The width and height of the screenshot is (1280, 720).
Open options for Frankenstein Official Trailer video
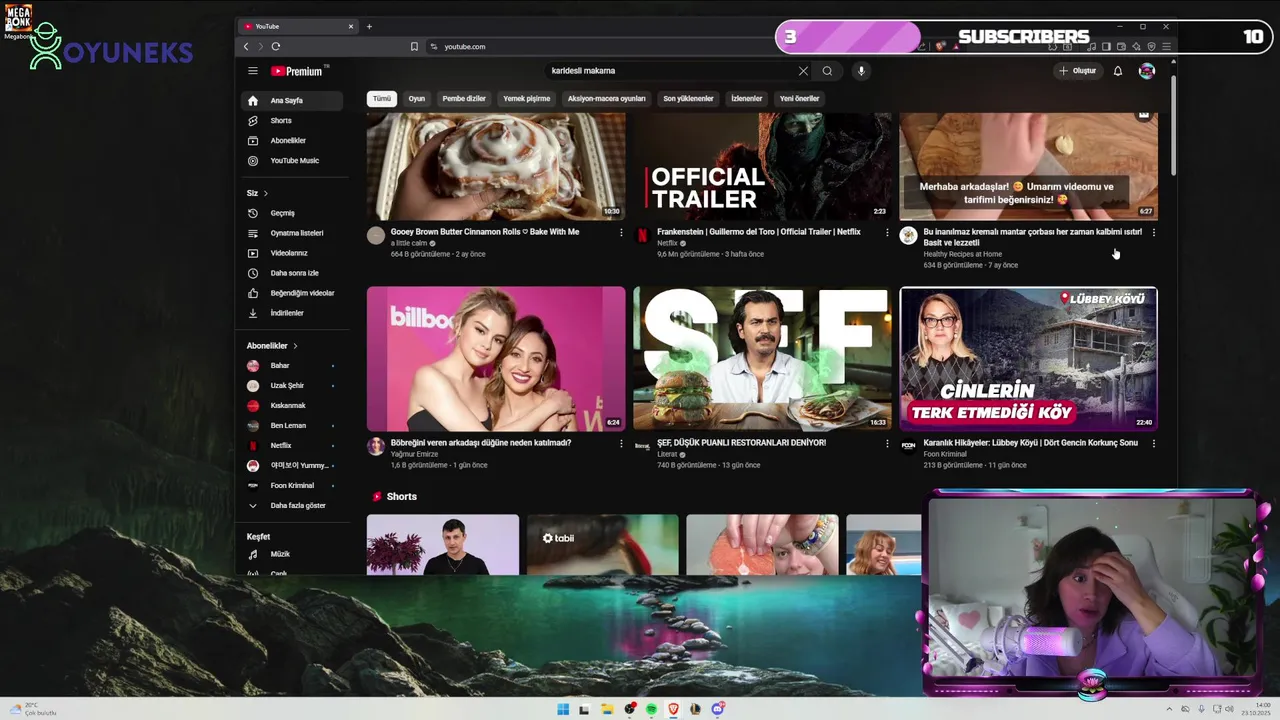tap(887, 232)
